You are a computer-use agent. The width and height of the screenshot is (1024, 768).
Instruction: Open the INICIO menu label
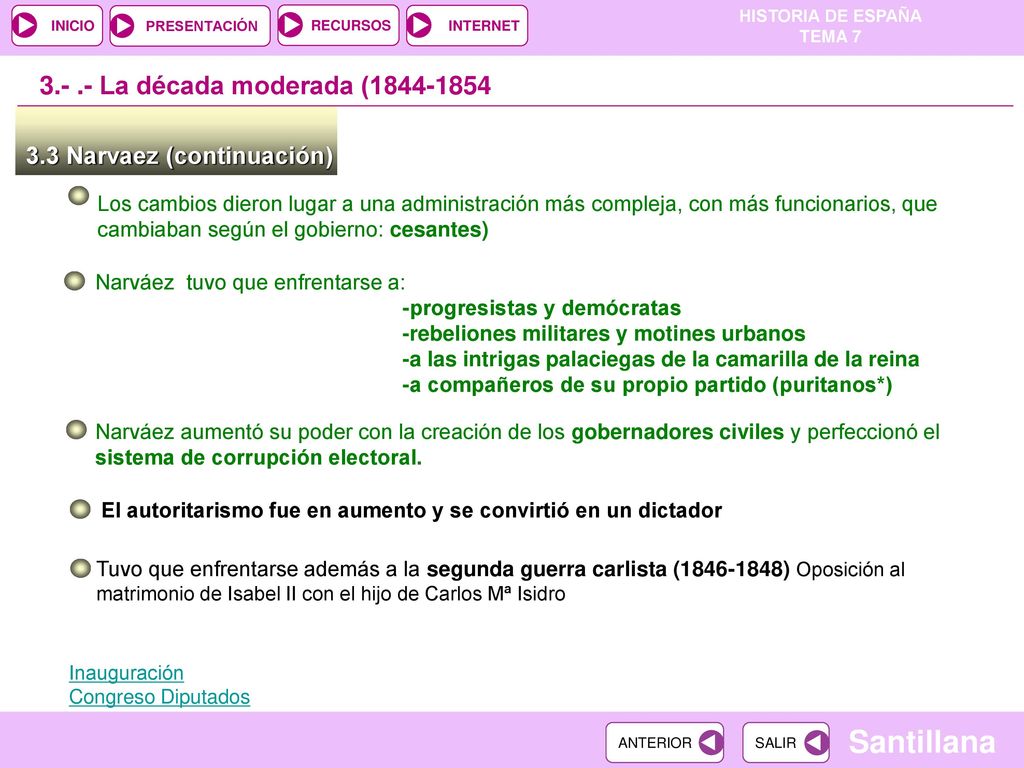click(x=72, y=25)
